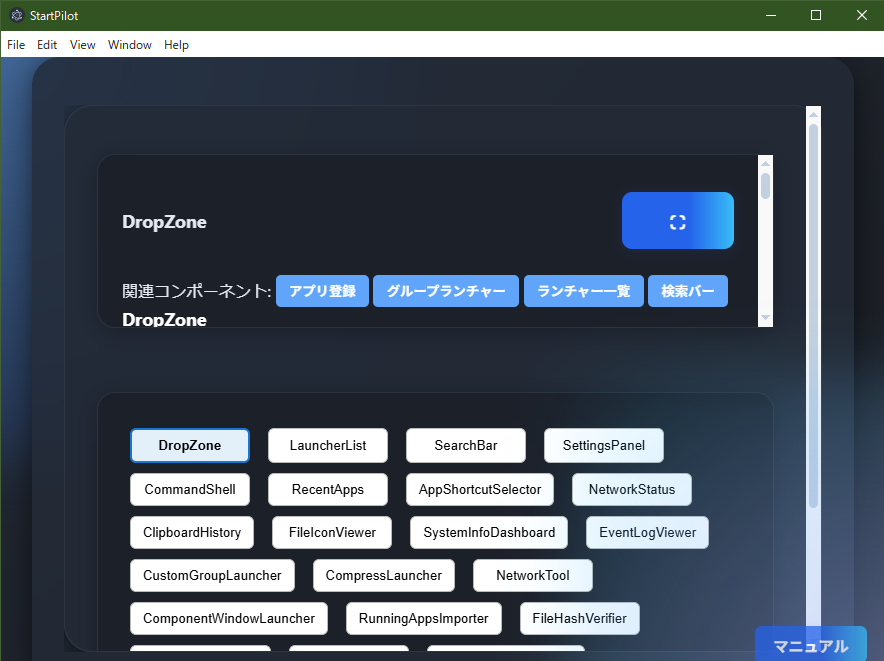Image resolution: width=884 pixels, height=661 pixels.
Task: Select the アプリ登録 related component chip
Action: pyautogui.click(x=322, y=291)
